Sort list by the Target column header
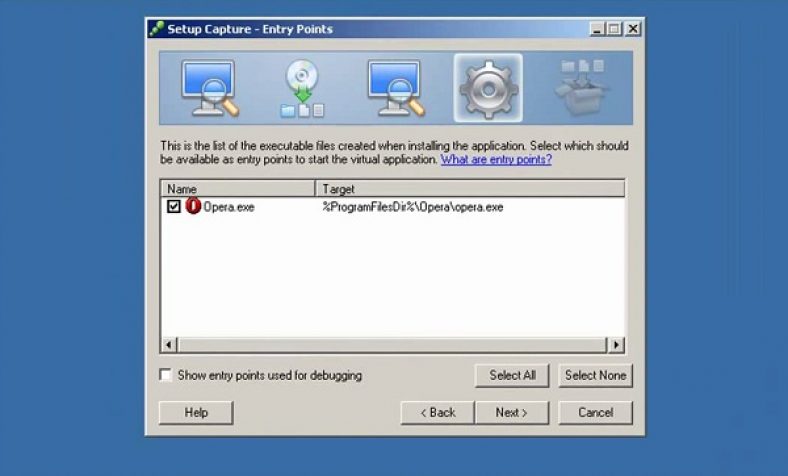This screenshot has width=788, height=476. [470, 189]
